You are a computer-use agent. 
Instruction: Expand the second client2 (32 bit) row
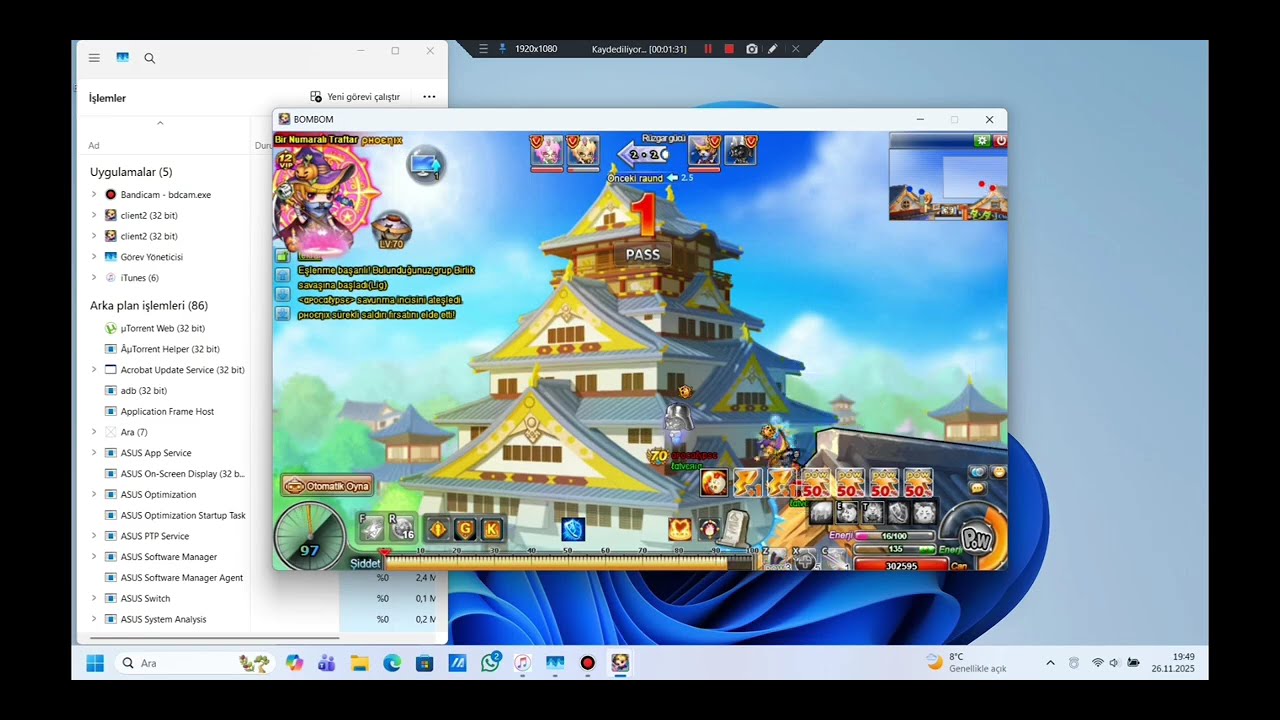[94, 236]
